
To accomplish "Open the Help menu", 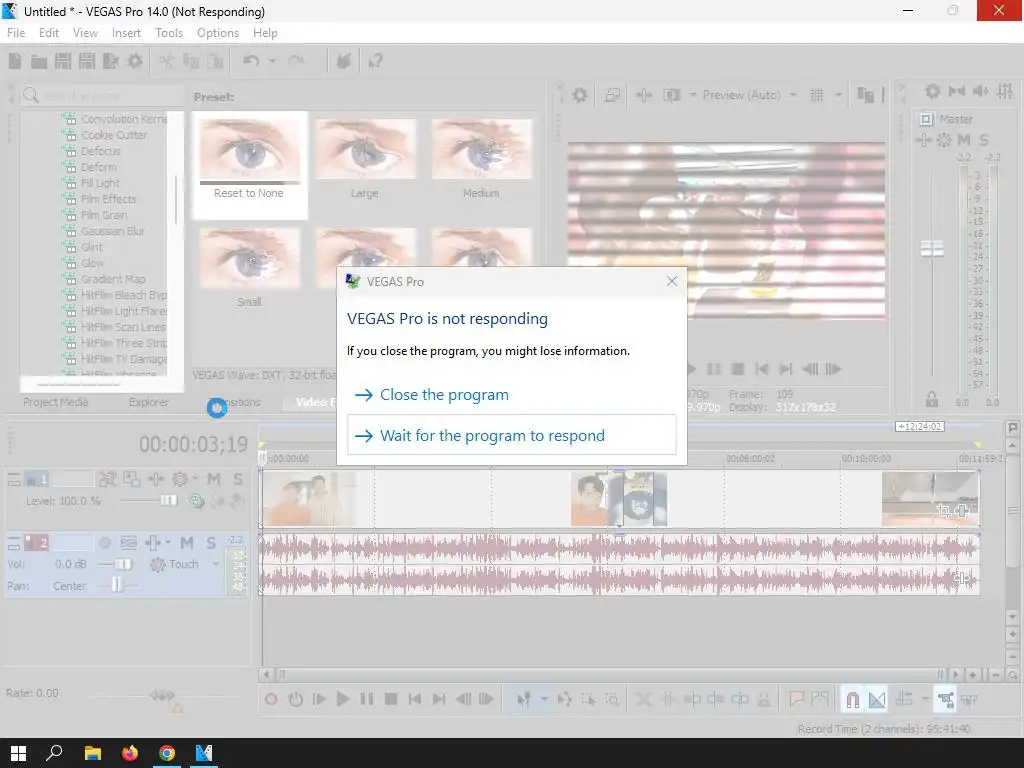I will 265,33.
